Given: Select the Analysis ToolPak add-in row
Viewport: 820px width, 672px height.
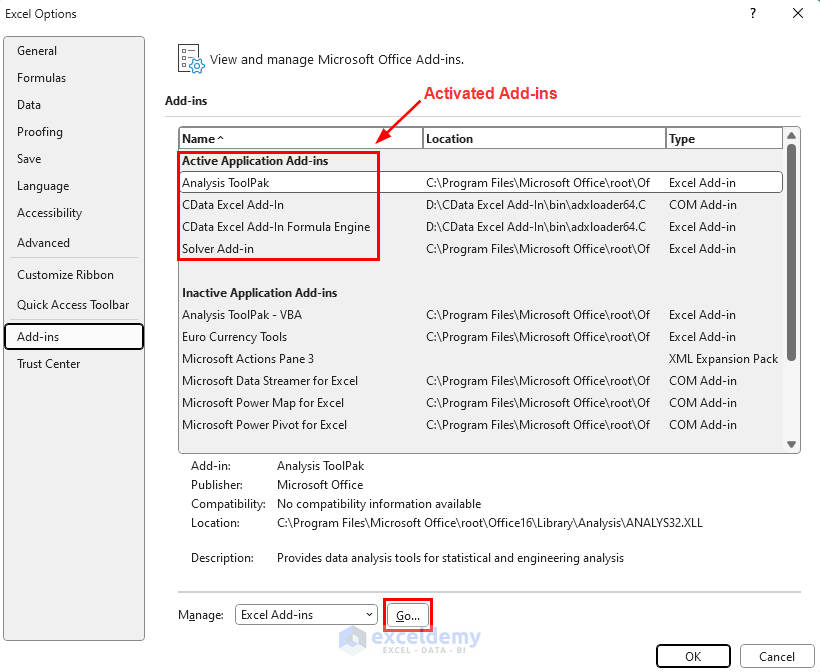Looking at the screenshot, I should point(481,183).
